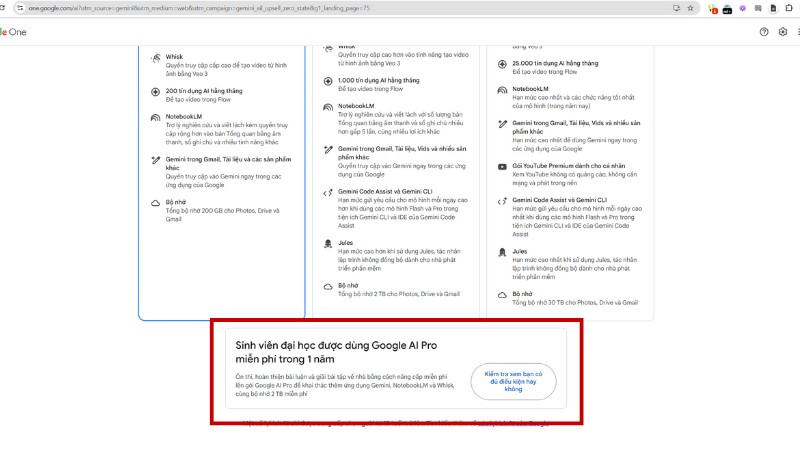This screenshot has width=800, height=450.
Task: Click the NotebookLM icon in the left plan
Action: pyautogui.click(x=155, y=117)
